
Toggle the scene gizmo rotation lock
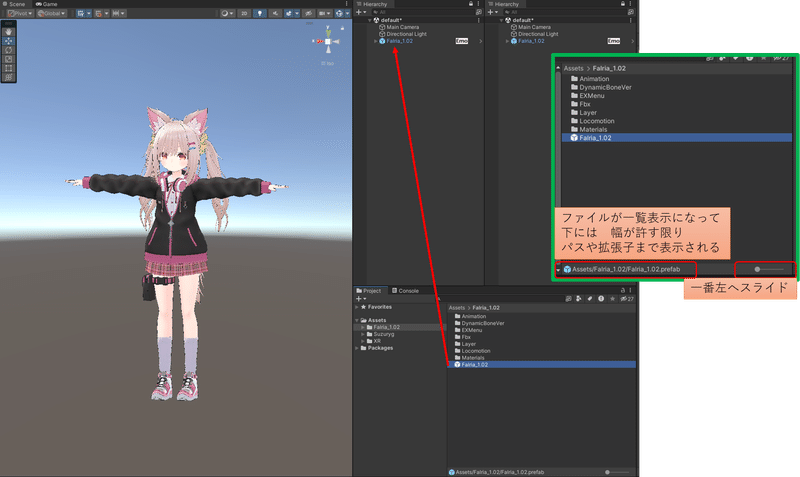point(342,28)
